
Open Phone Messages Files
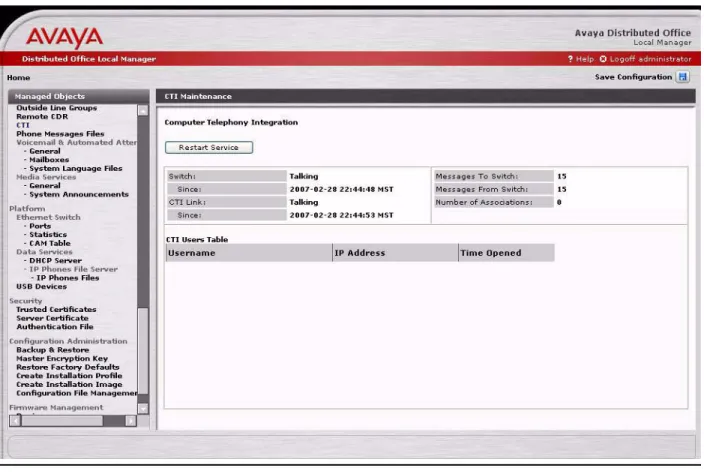[60, 134]
